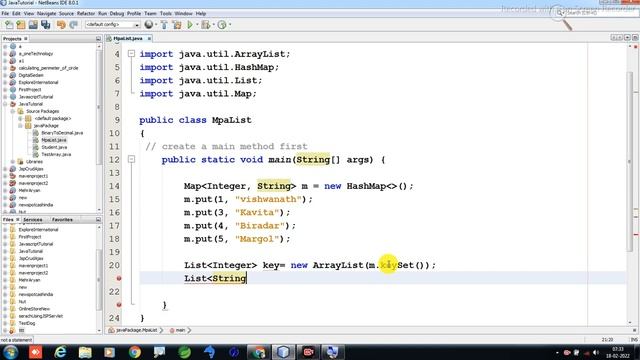Select the MpaList.java editor tab
The height and width of the screenshot is (360, 640).
(128, 38)
